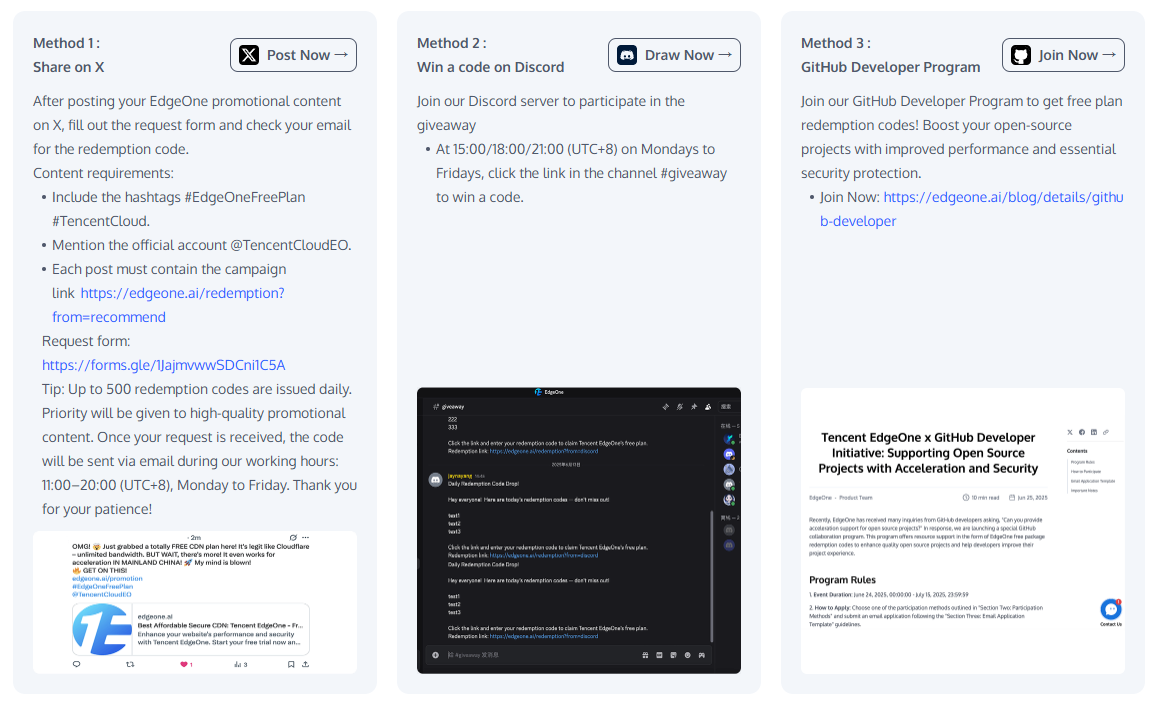
Task: Click the "Tip: Up to 500 redemption codes" paragraph
Action: coord(199,449)
